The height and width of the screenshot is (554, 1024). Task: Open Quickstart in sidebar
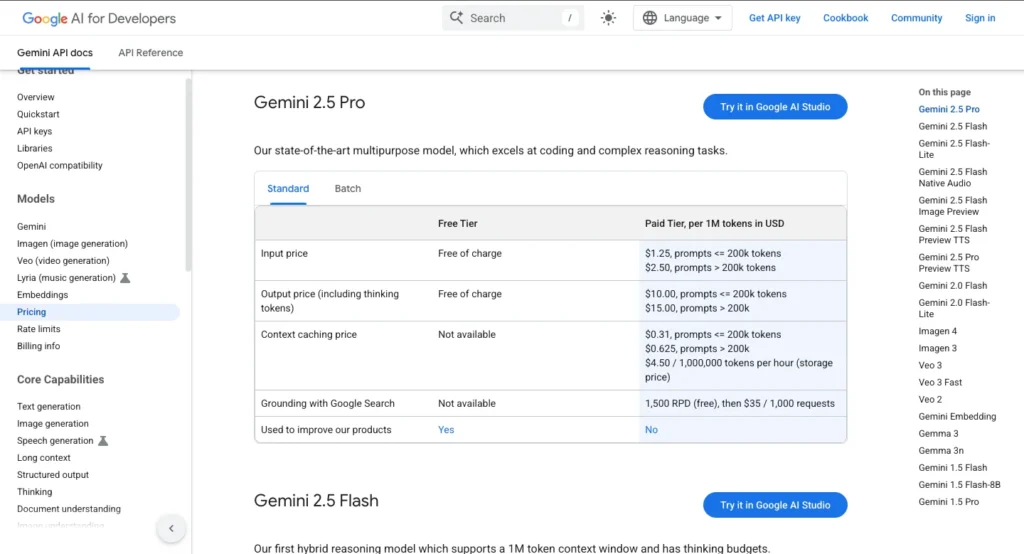pyautogui.click(x=38, y=114)
